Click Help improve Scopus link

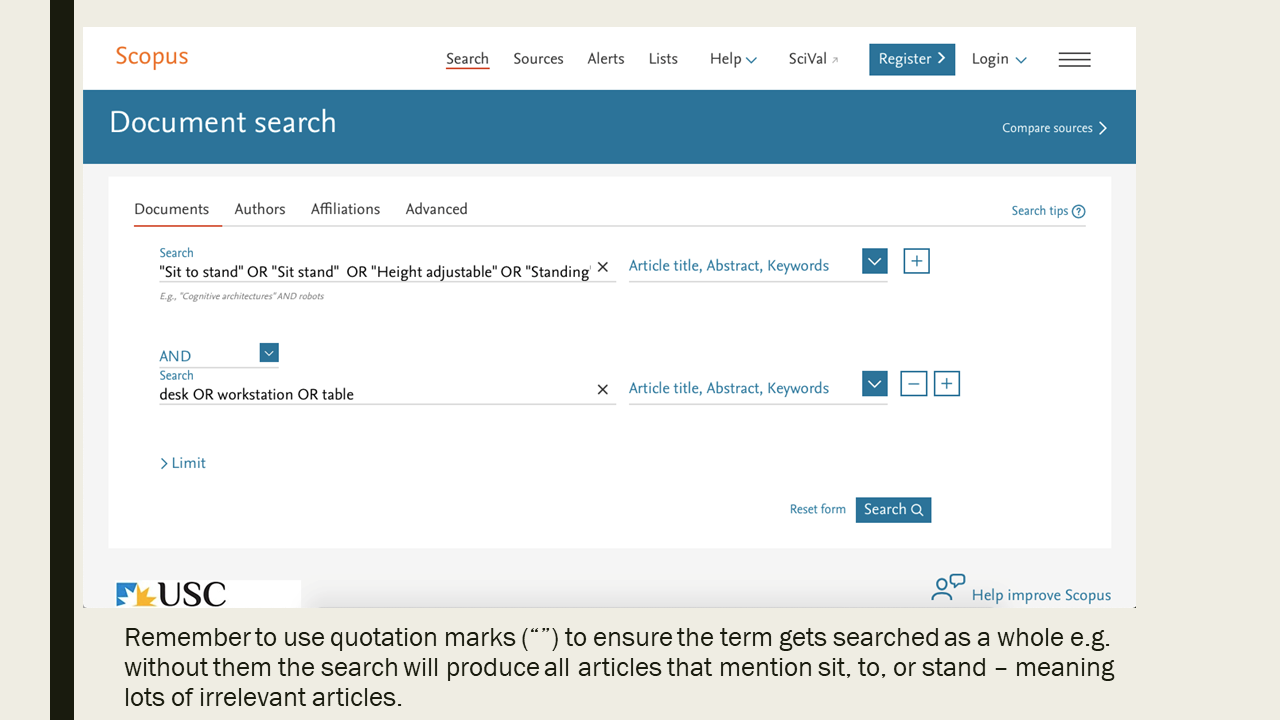point(1041,595)
